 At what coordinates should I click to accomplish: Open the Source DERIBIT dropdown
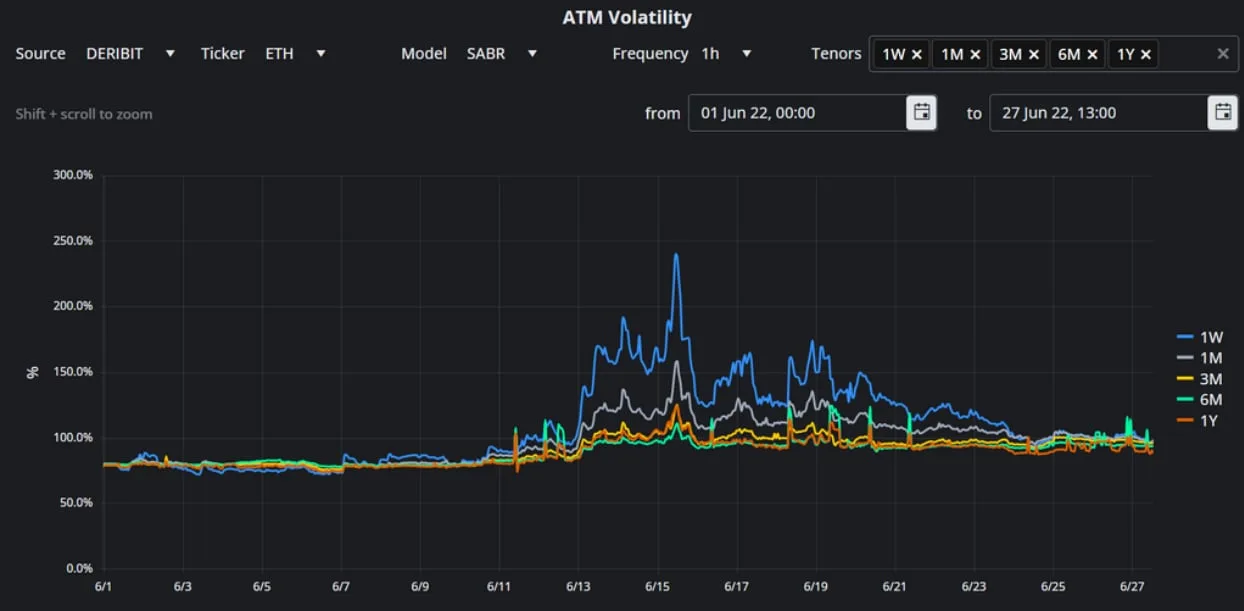click(x=131, y=54)
